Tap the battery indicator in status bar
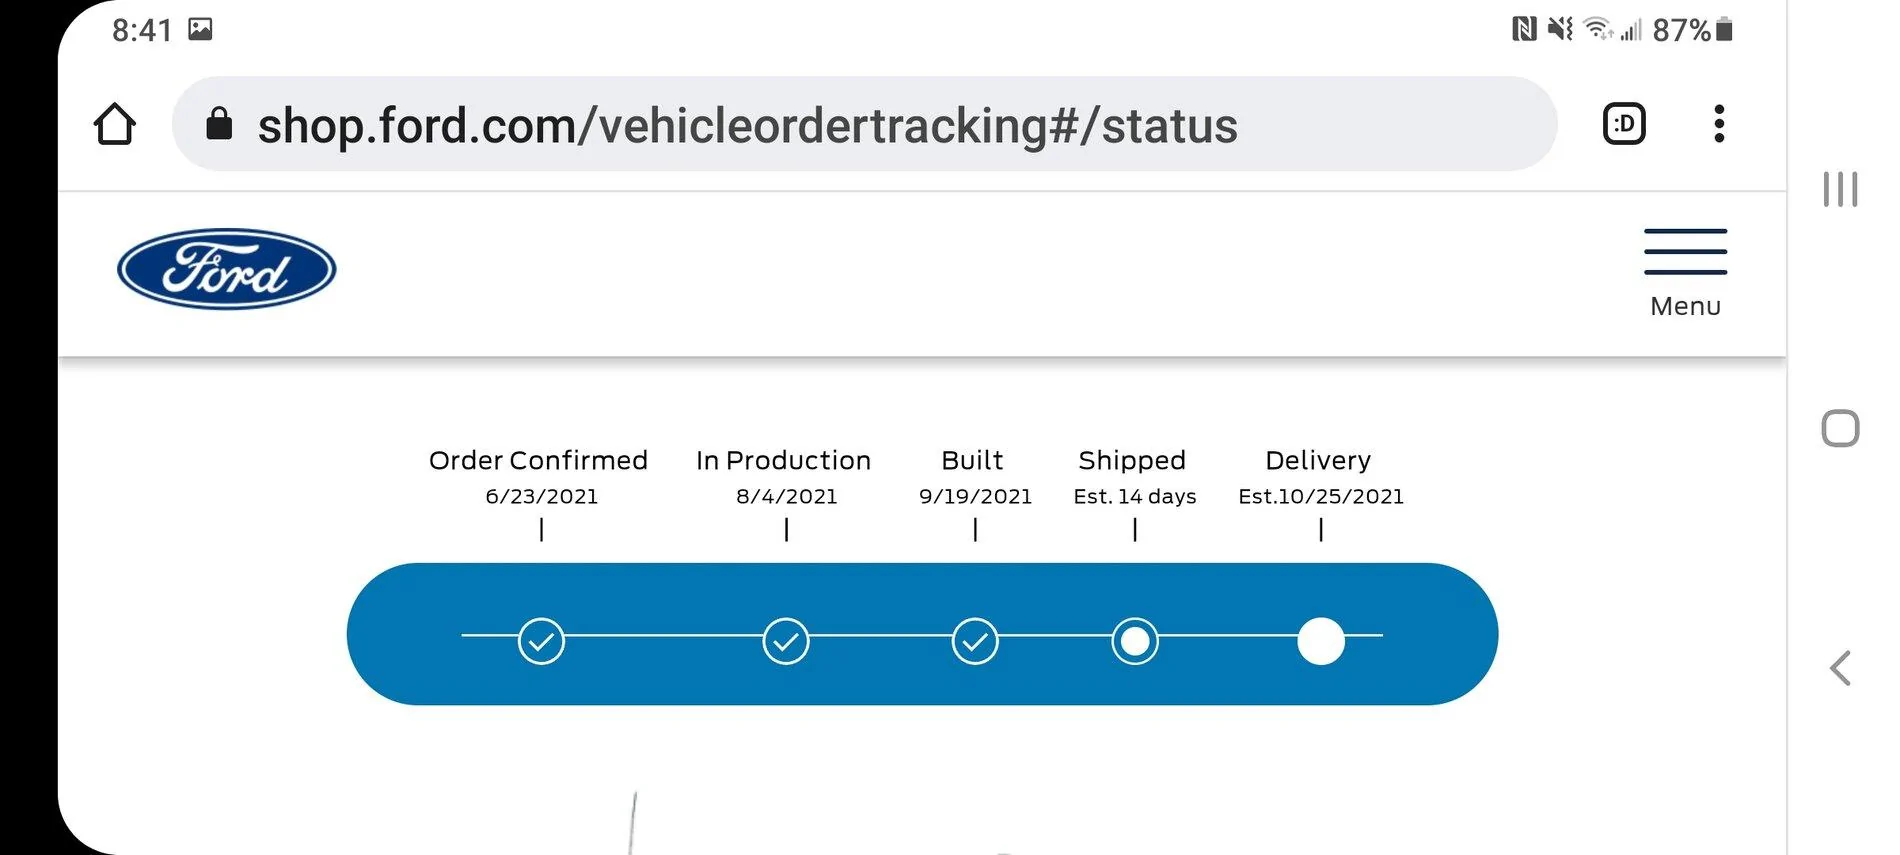This screenshot has width=1900, height=855. (x=1723, y=30)
